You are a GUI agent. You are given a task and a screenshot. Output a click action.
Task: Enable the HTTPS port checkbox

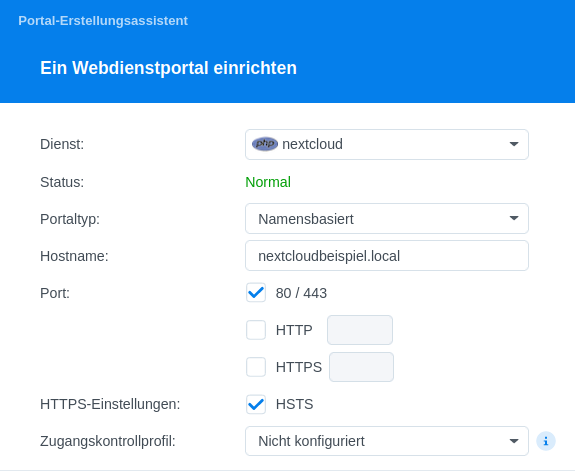click(256, 367)
